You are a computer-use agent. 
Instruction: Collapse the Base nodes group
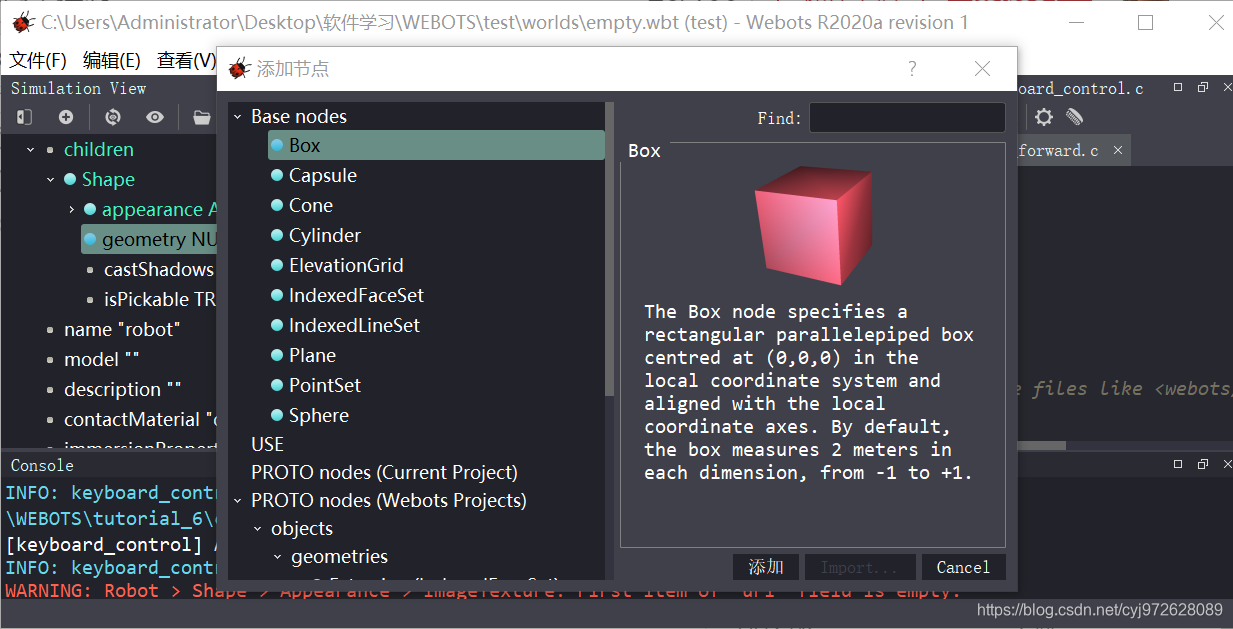tap(238, 117)
